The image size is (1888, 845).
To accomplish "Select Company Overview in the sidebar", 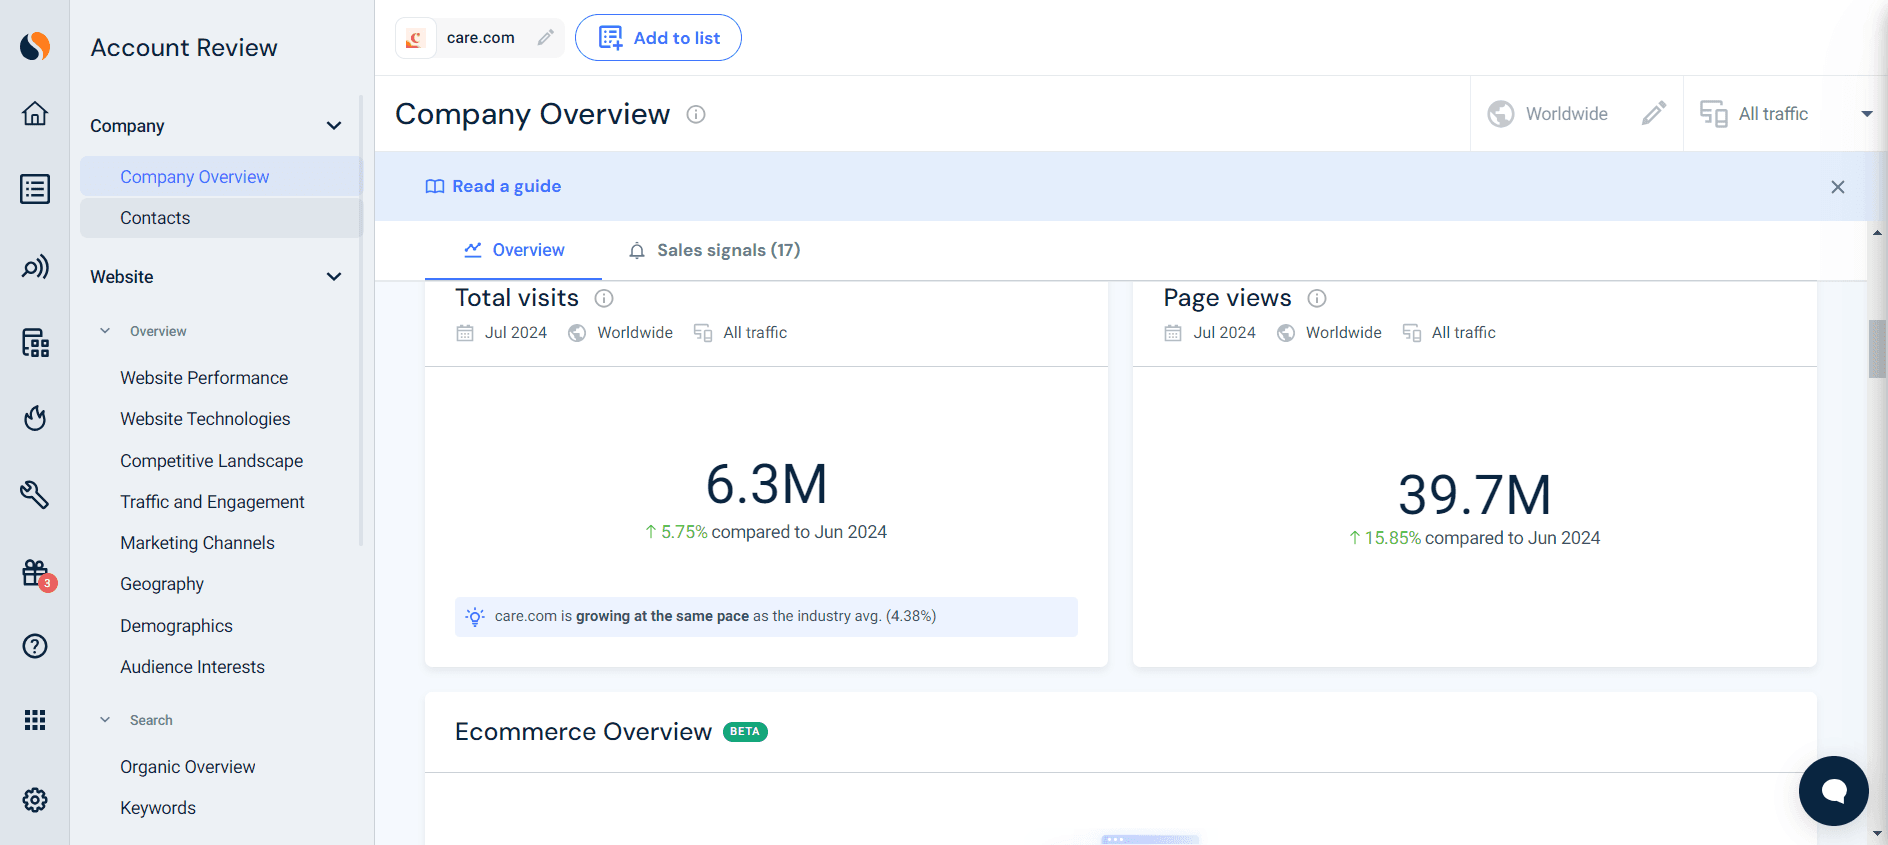I will tap(221, 177).
